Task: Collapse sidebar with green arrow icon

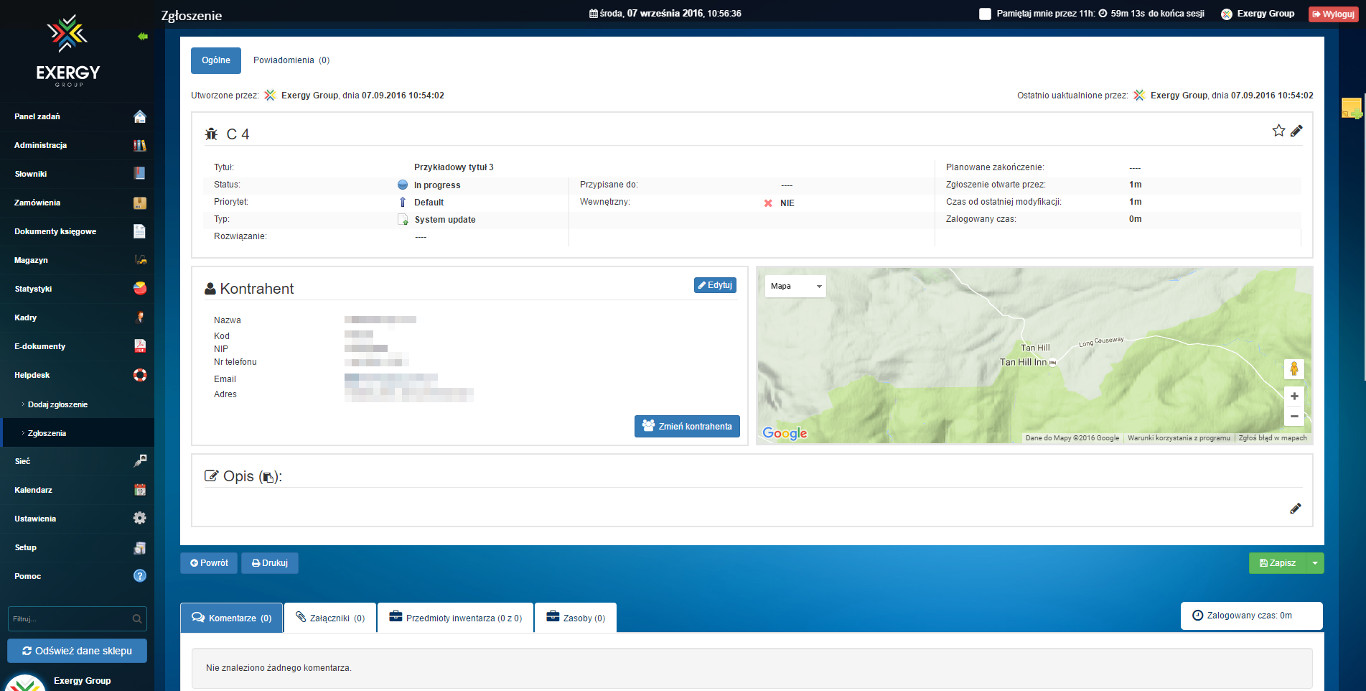Action: coord(142,36)
